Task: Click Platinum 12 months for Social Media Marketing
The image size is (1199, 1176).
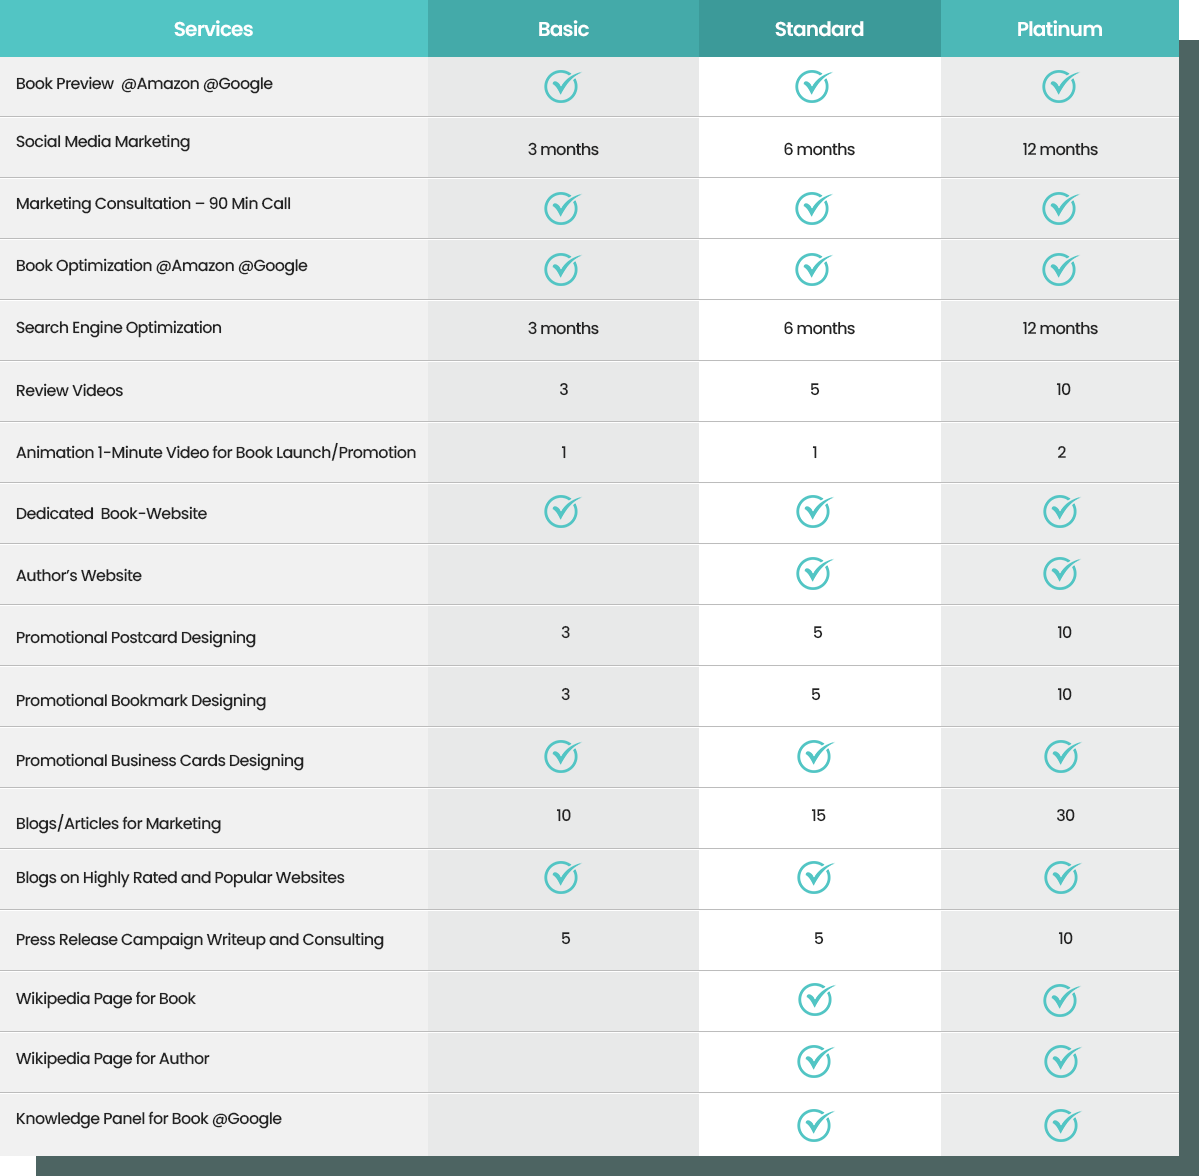Action: (1059, 149)
